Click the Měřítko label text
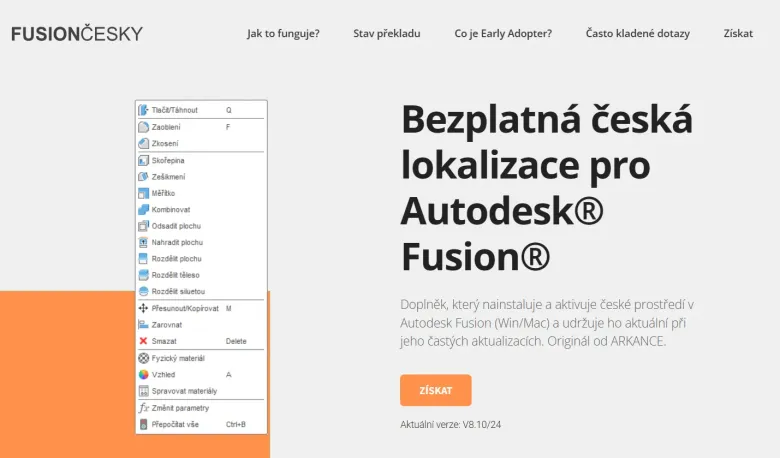The height and width of the screenshot is (458, 780). 163,193
